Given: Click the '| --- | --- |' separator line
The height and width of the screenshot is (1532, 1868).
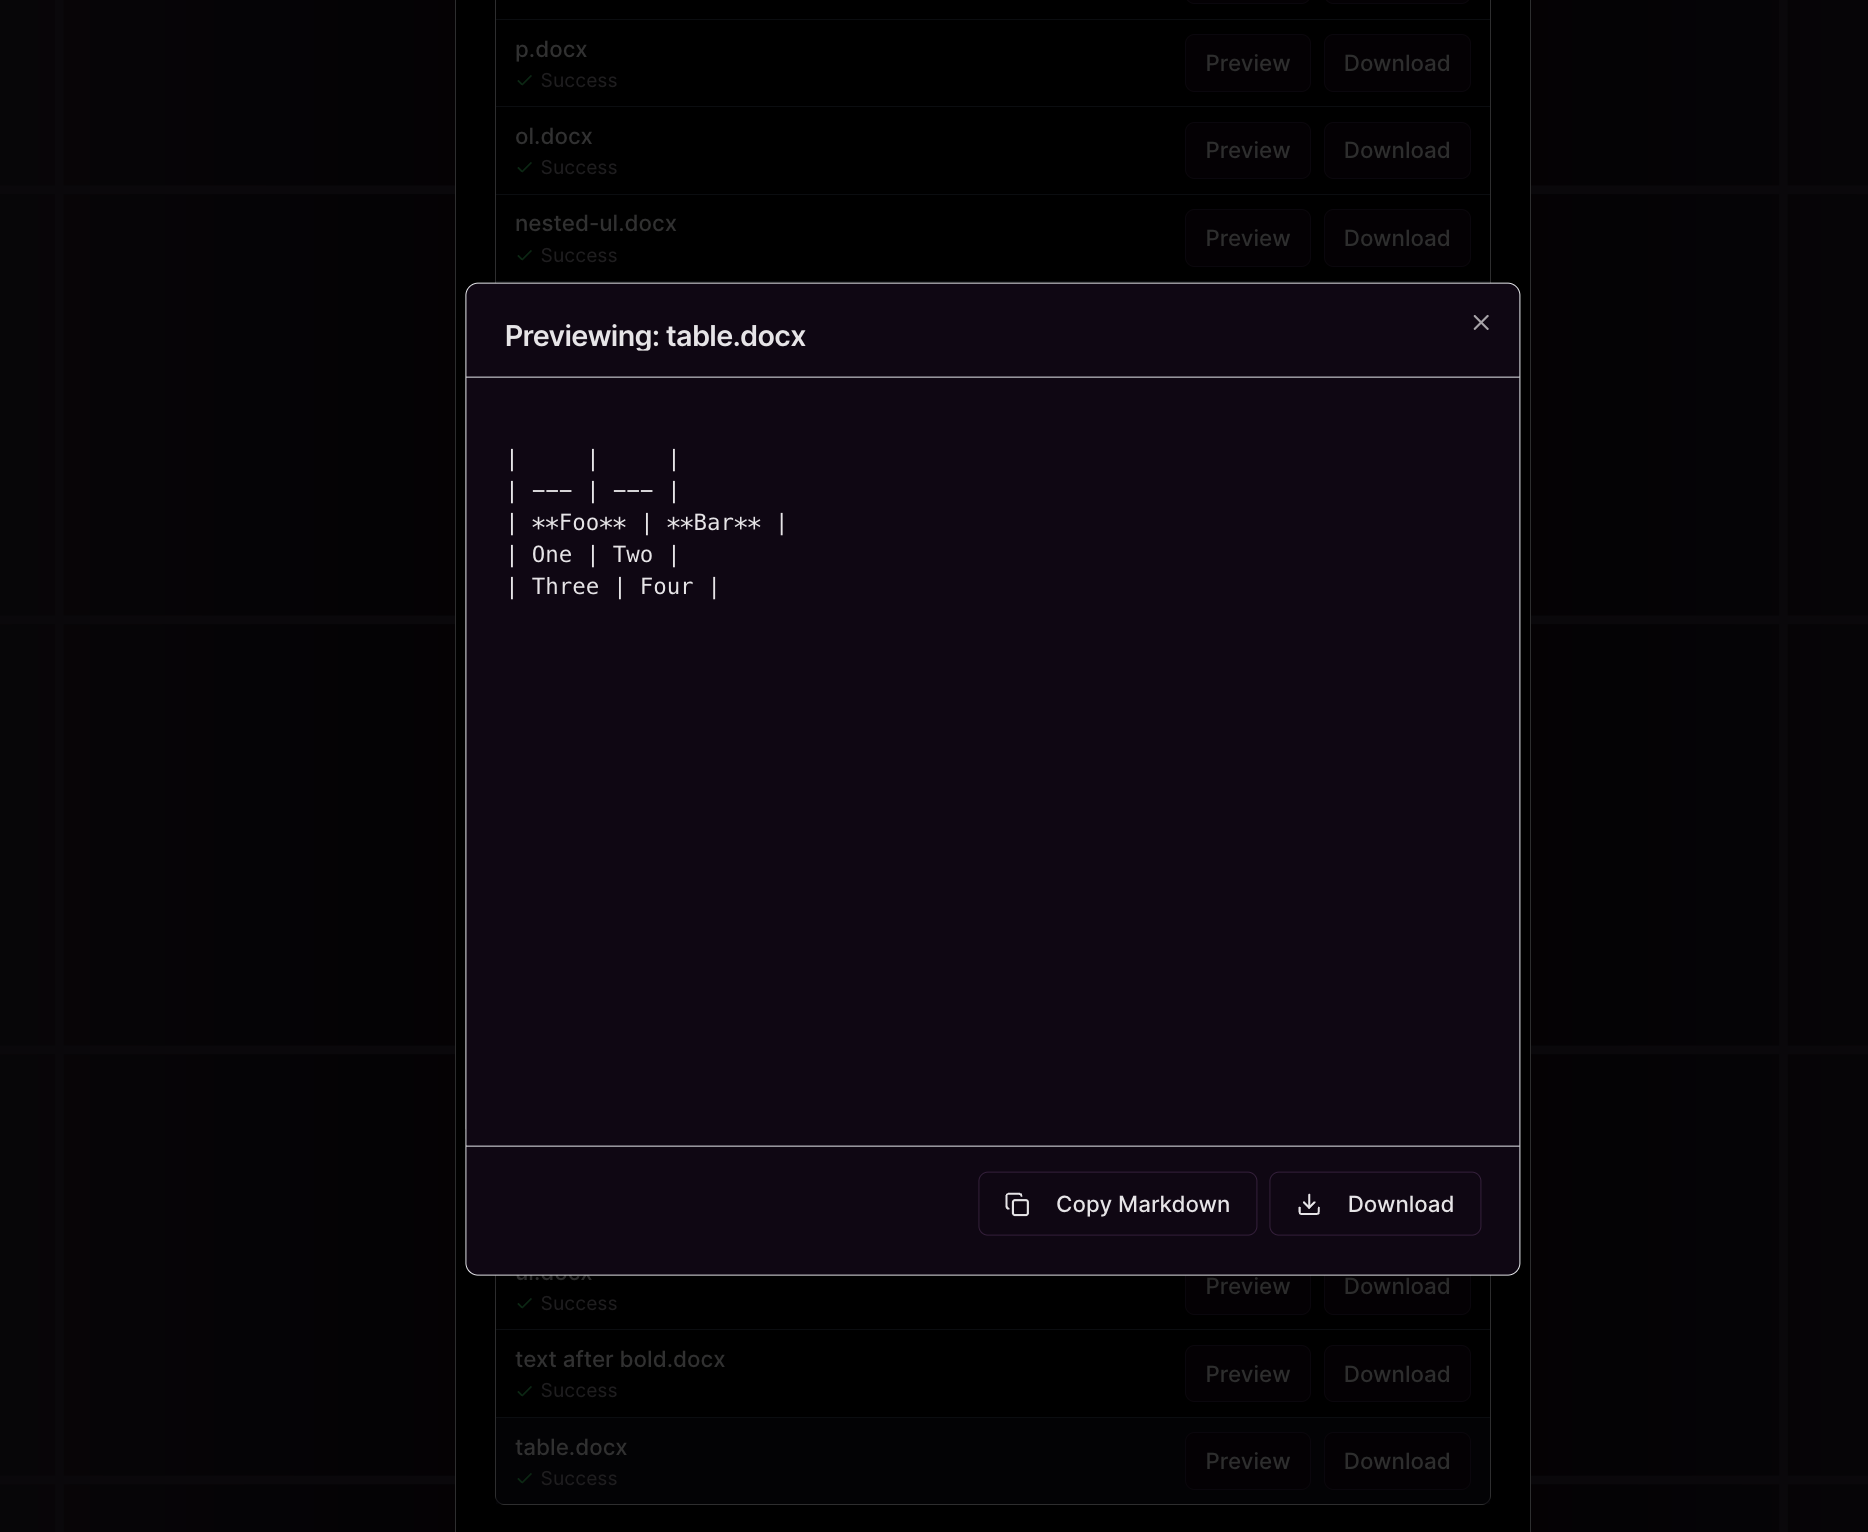Looking at the screenshot, I should [x=593, y=491].
